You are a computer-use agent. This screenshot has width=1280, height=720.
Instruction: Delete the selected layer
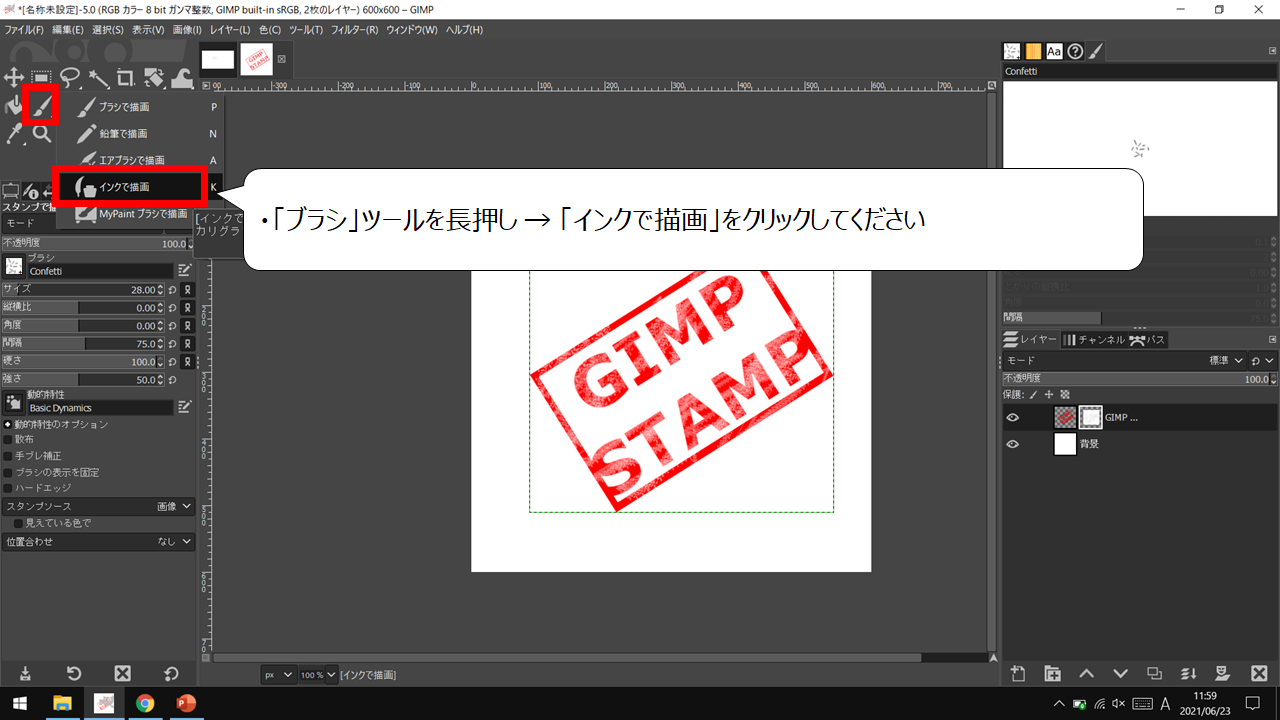[1259, 674]
